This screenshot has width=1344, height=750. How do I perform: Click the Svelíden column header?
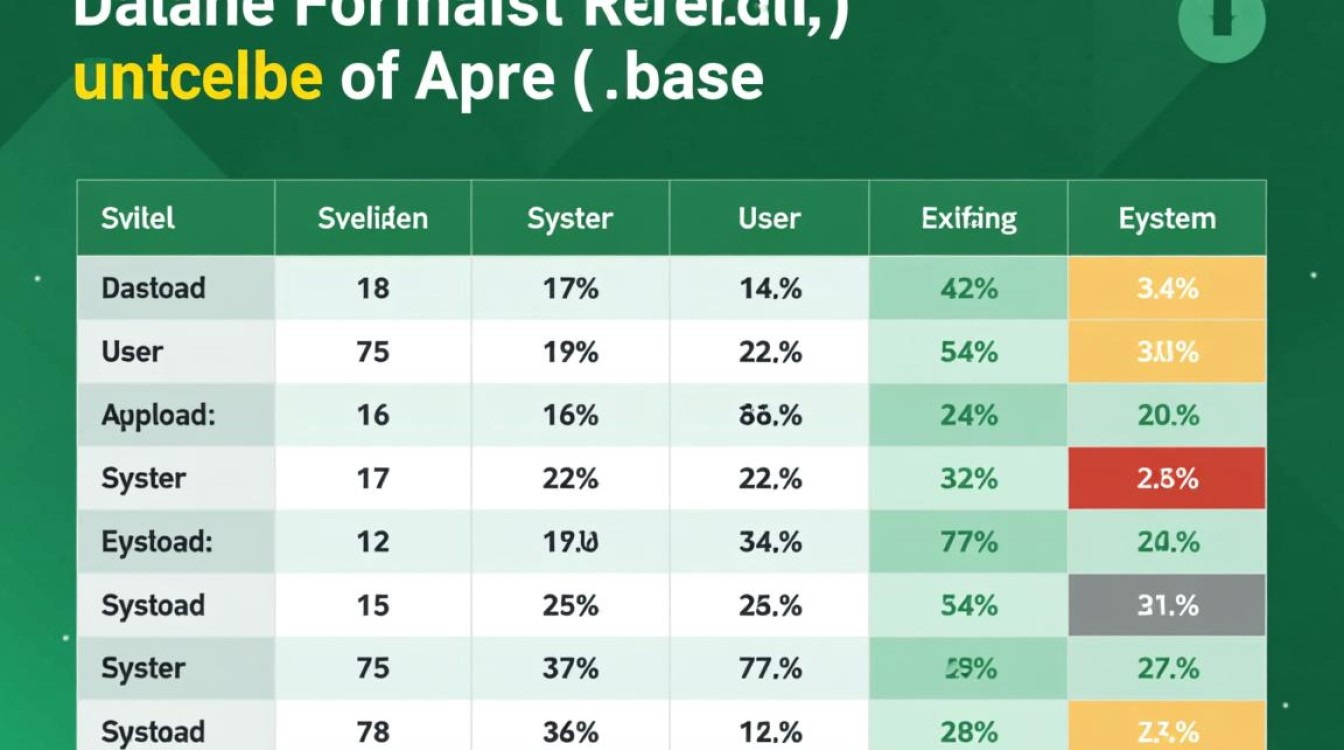[373, 218]
